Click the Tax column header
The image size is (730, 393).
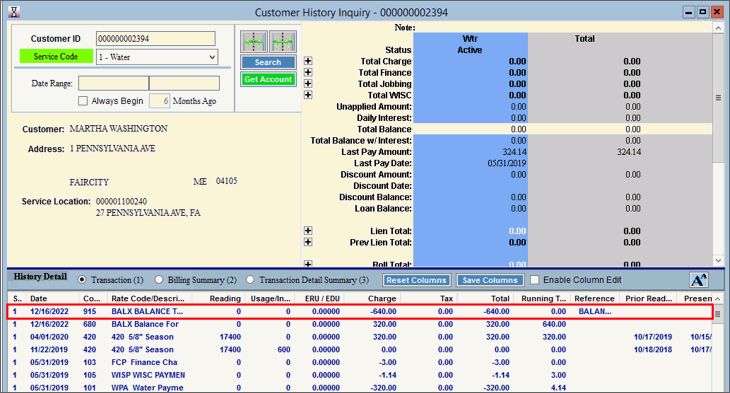(x=428, y=298)
